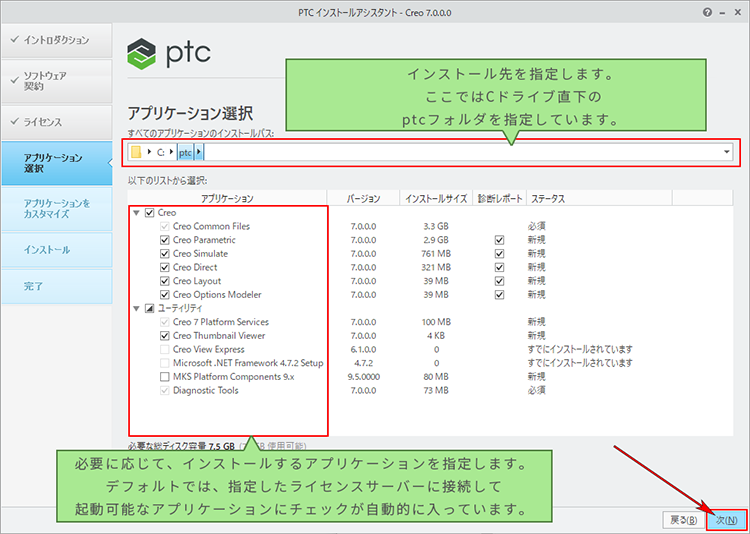750x534 pixels.
Task: Sort by インストールサイズ column header
Action: (x=436, y=199)
